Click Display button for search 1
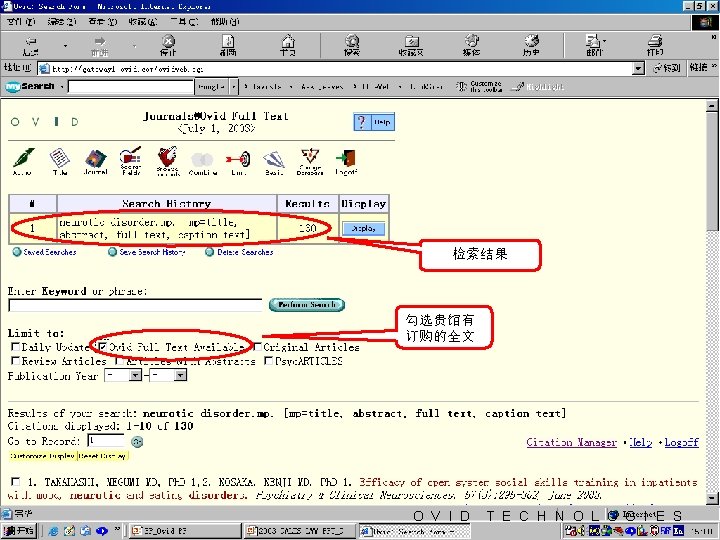The height and width of the screenshot is (540, 720). pyautogui.click(x=363, y=228)
